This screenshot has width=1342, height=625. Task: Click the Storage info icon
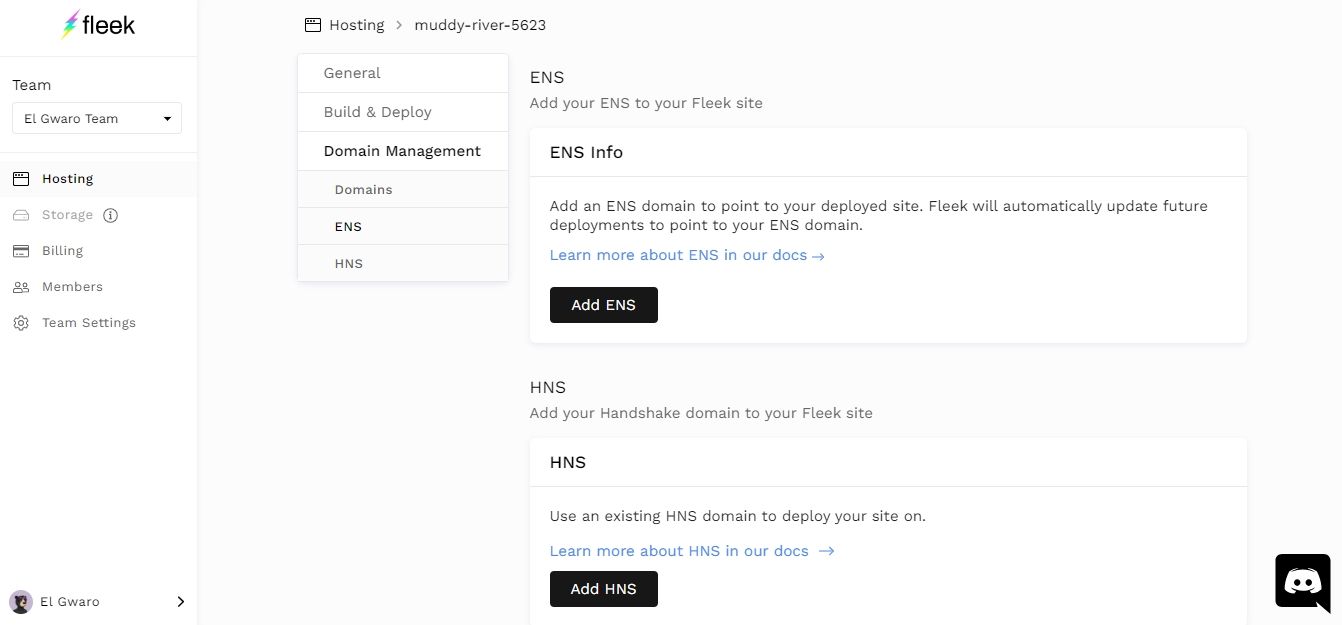111,215
